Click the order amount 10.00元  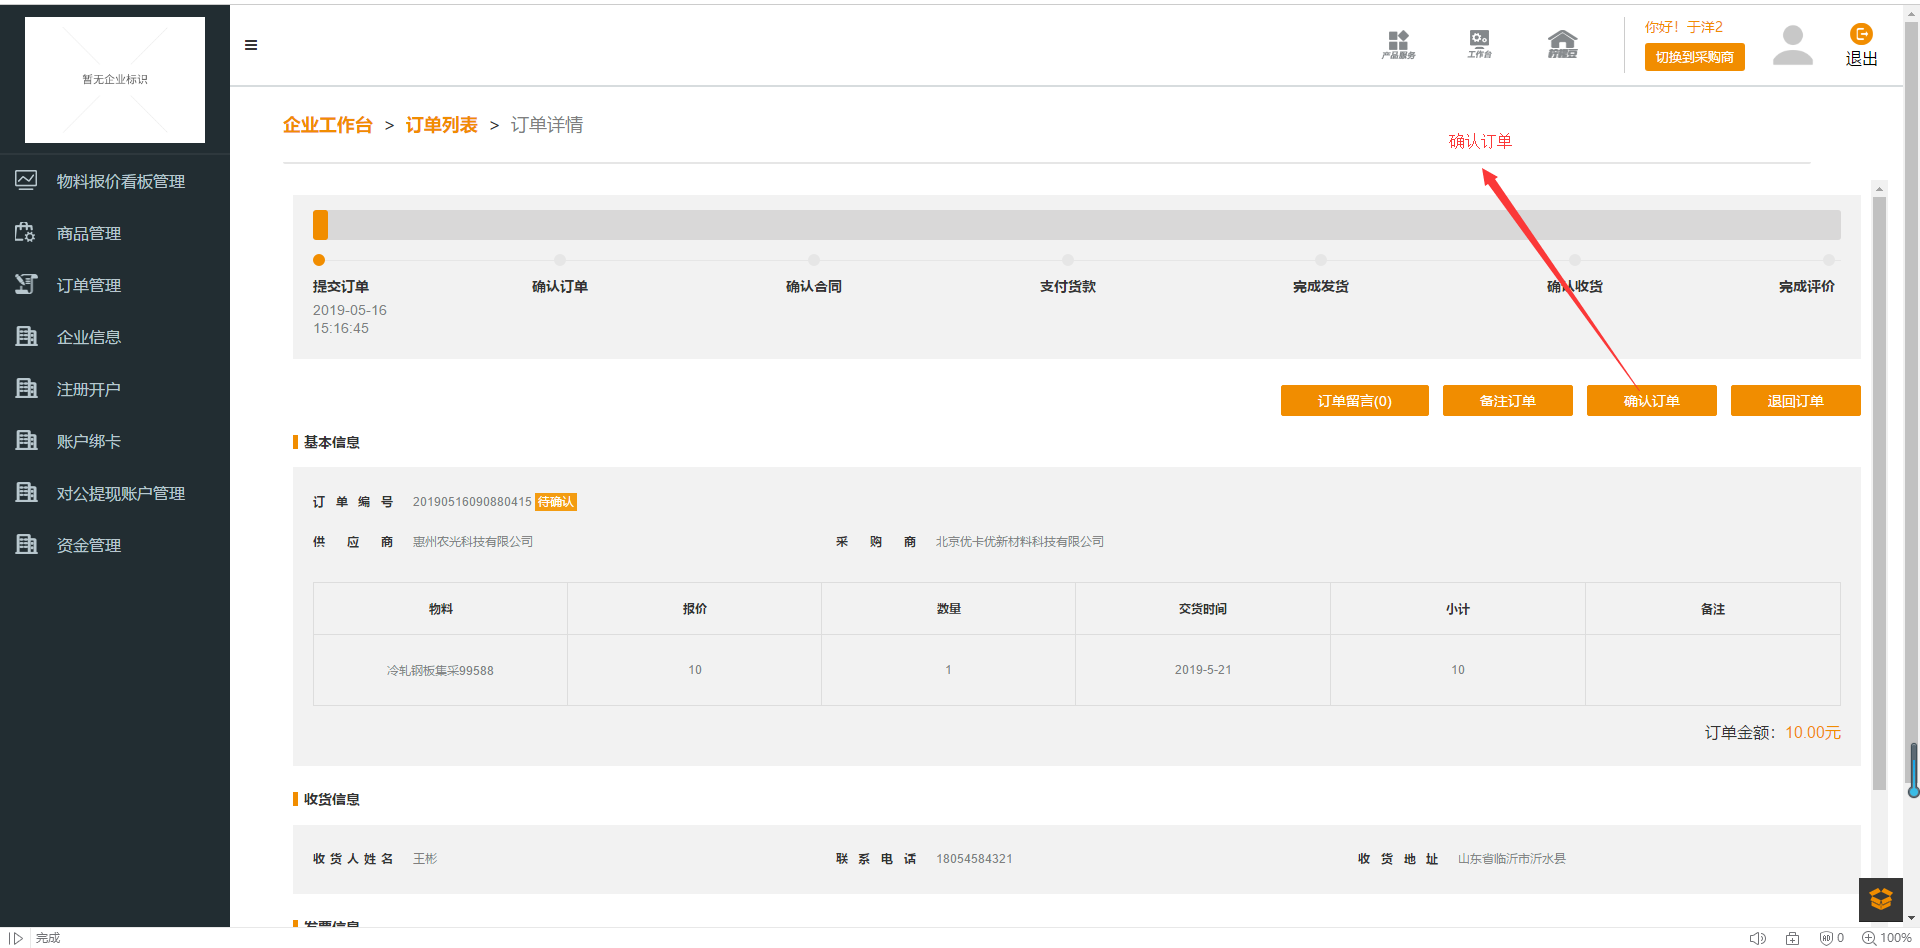pos(1812,733)
